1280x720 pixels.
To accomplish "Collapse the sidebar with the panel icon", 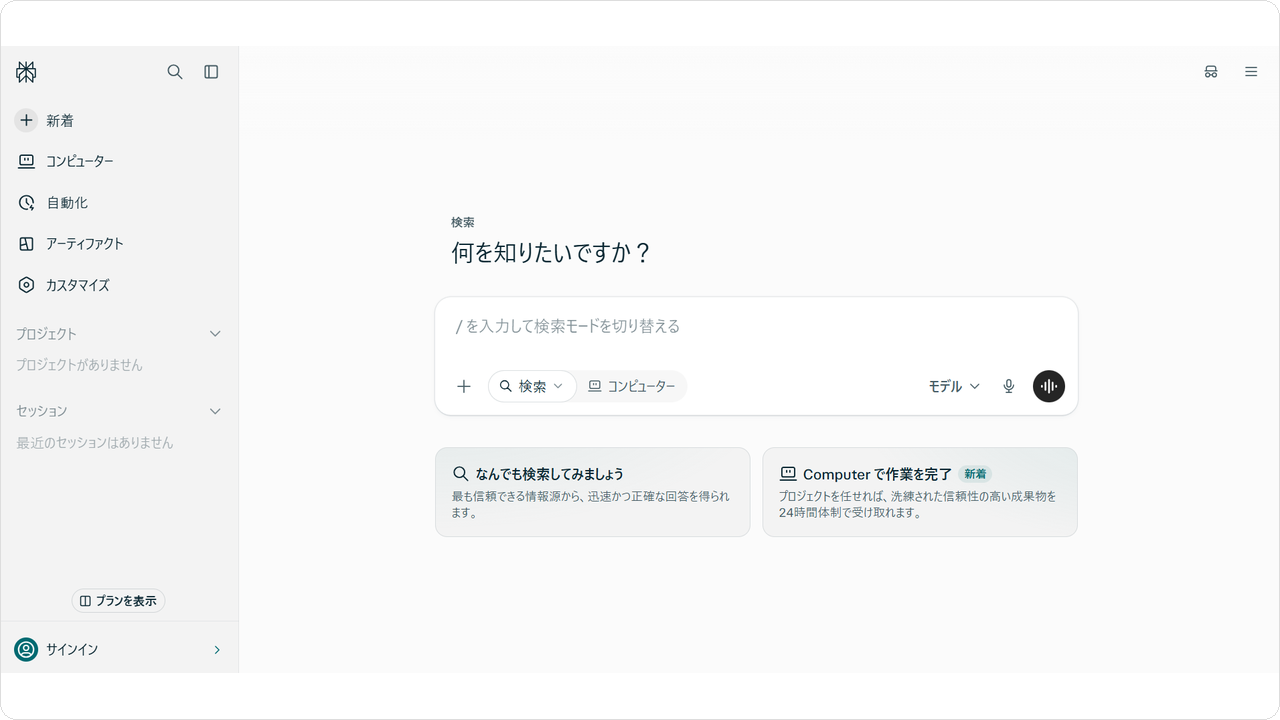I will click(x=211, y=72).
